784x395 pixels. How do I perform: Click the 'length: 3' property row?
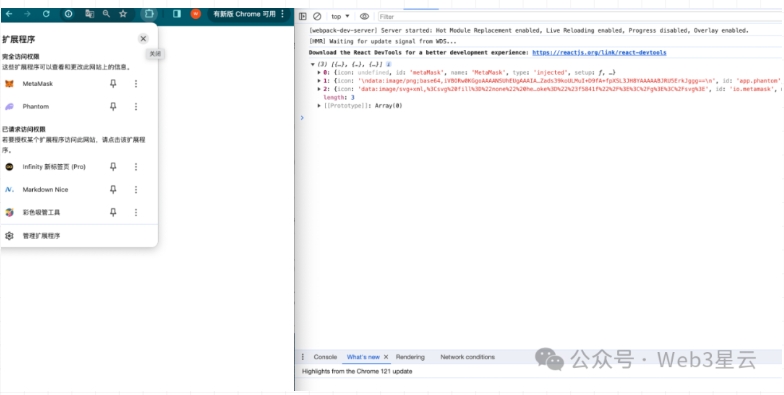(x=339, y=98)
